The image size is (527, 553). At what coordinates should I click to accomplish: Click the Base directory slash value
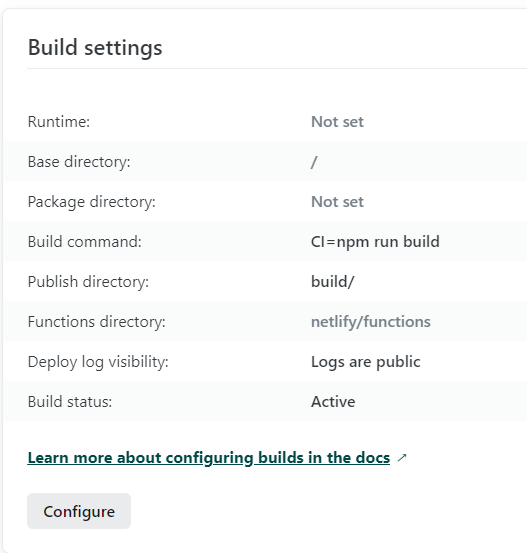pos(314,162)
